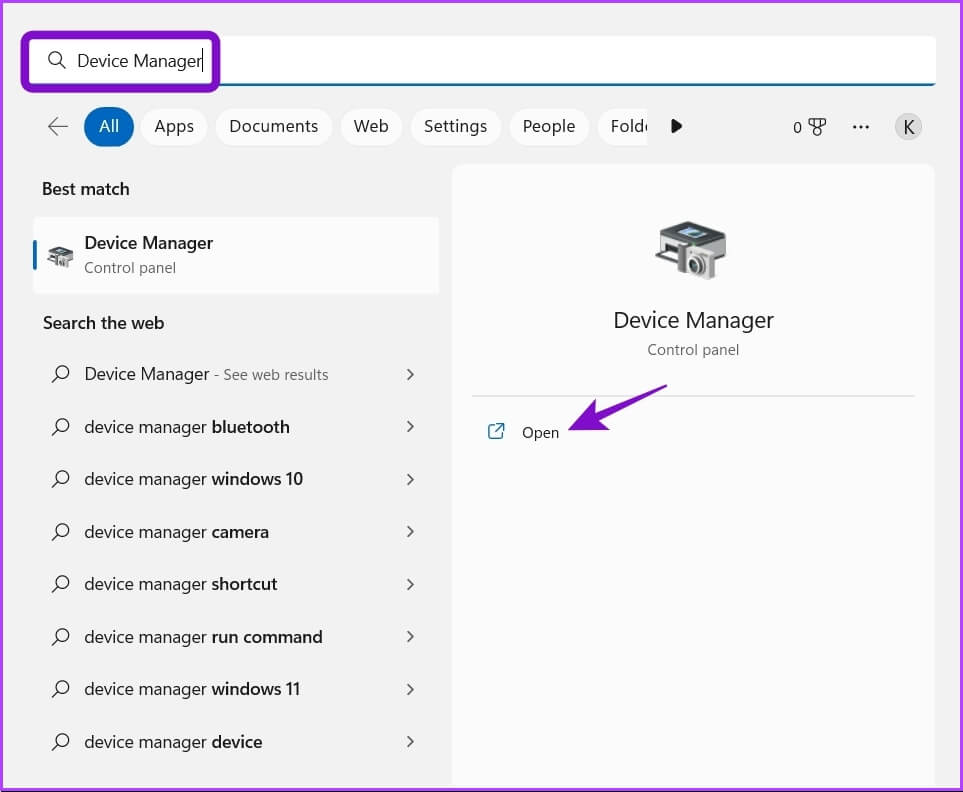
Task: Open Device Manager via the Open link
Action: click(540, 433)
